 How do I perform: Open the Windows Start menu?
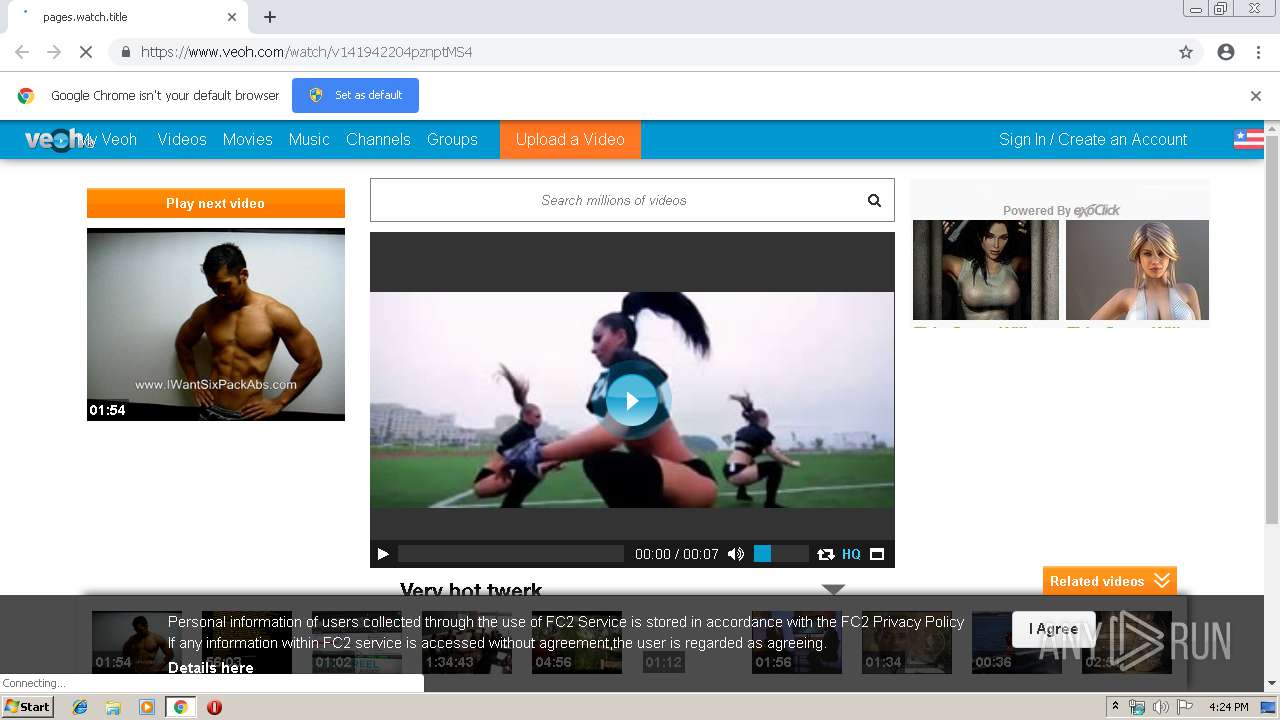[x=27, y=706]
